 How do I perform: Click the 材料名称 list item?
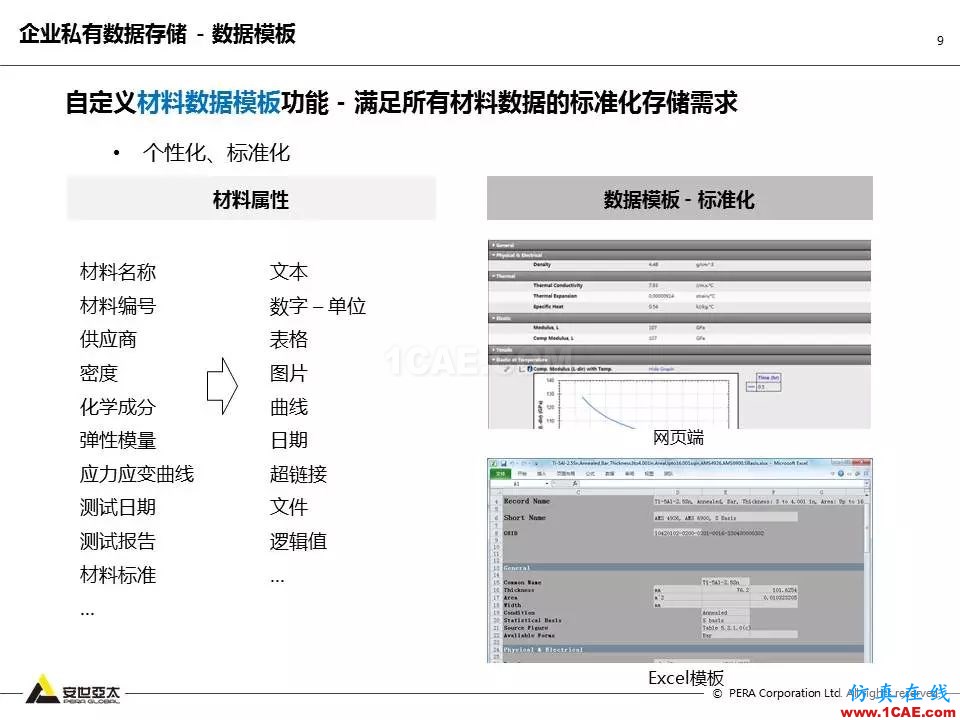pyautogui.click(x=118, y=272)
